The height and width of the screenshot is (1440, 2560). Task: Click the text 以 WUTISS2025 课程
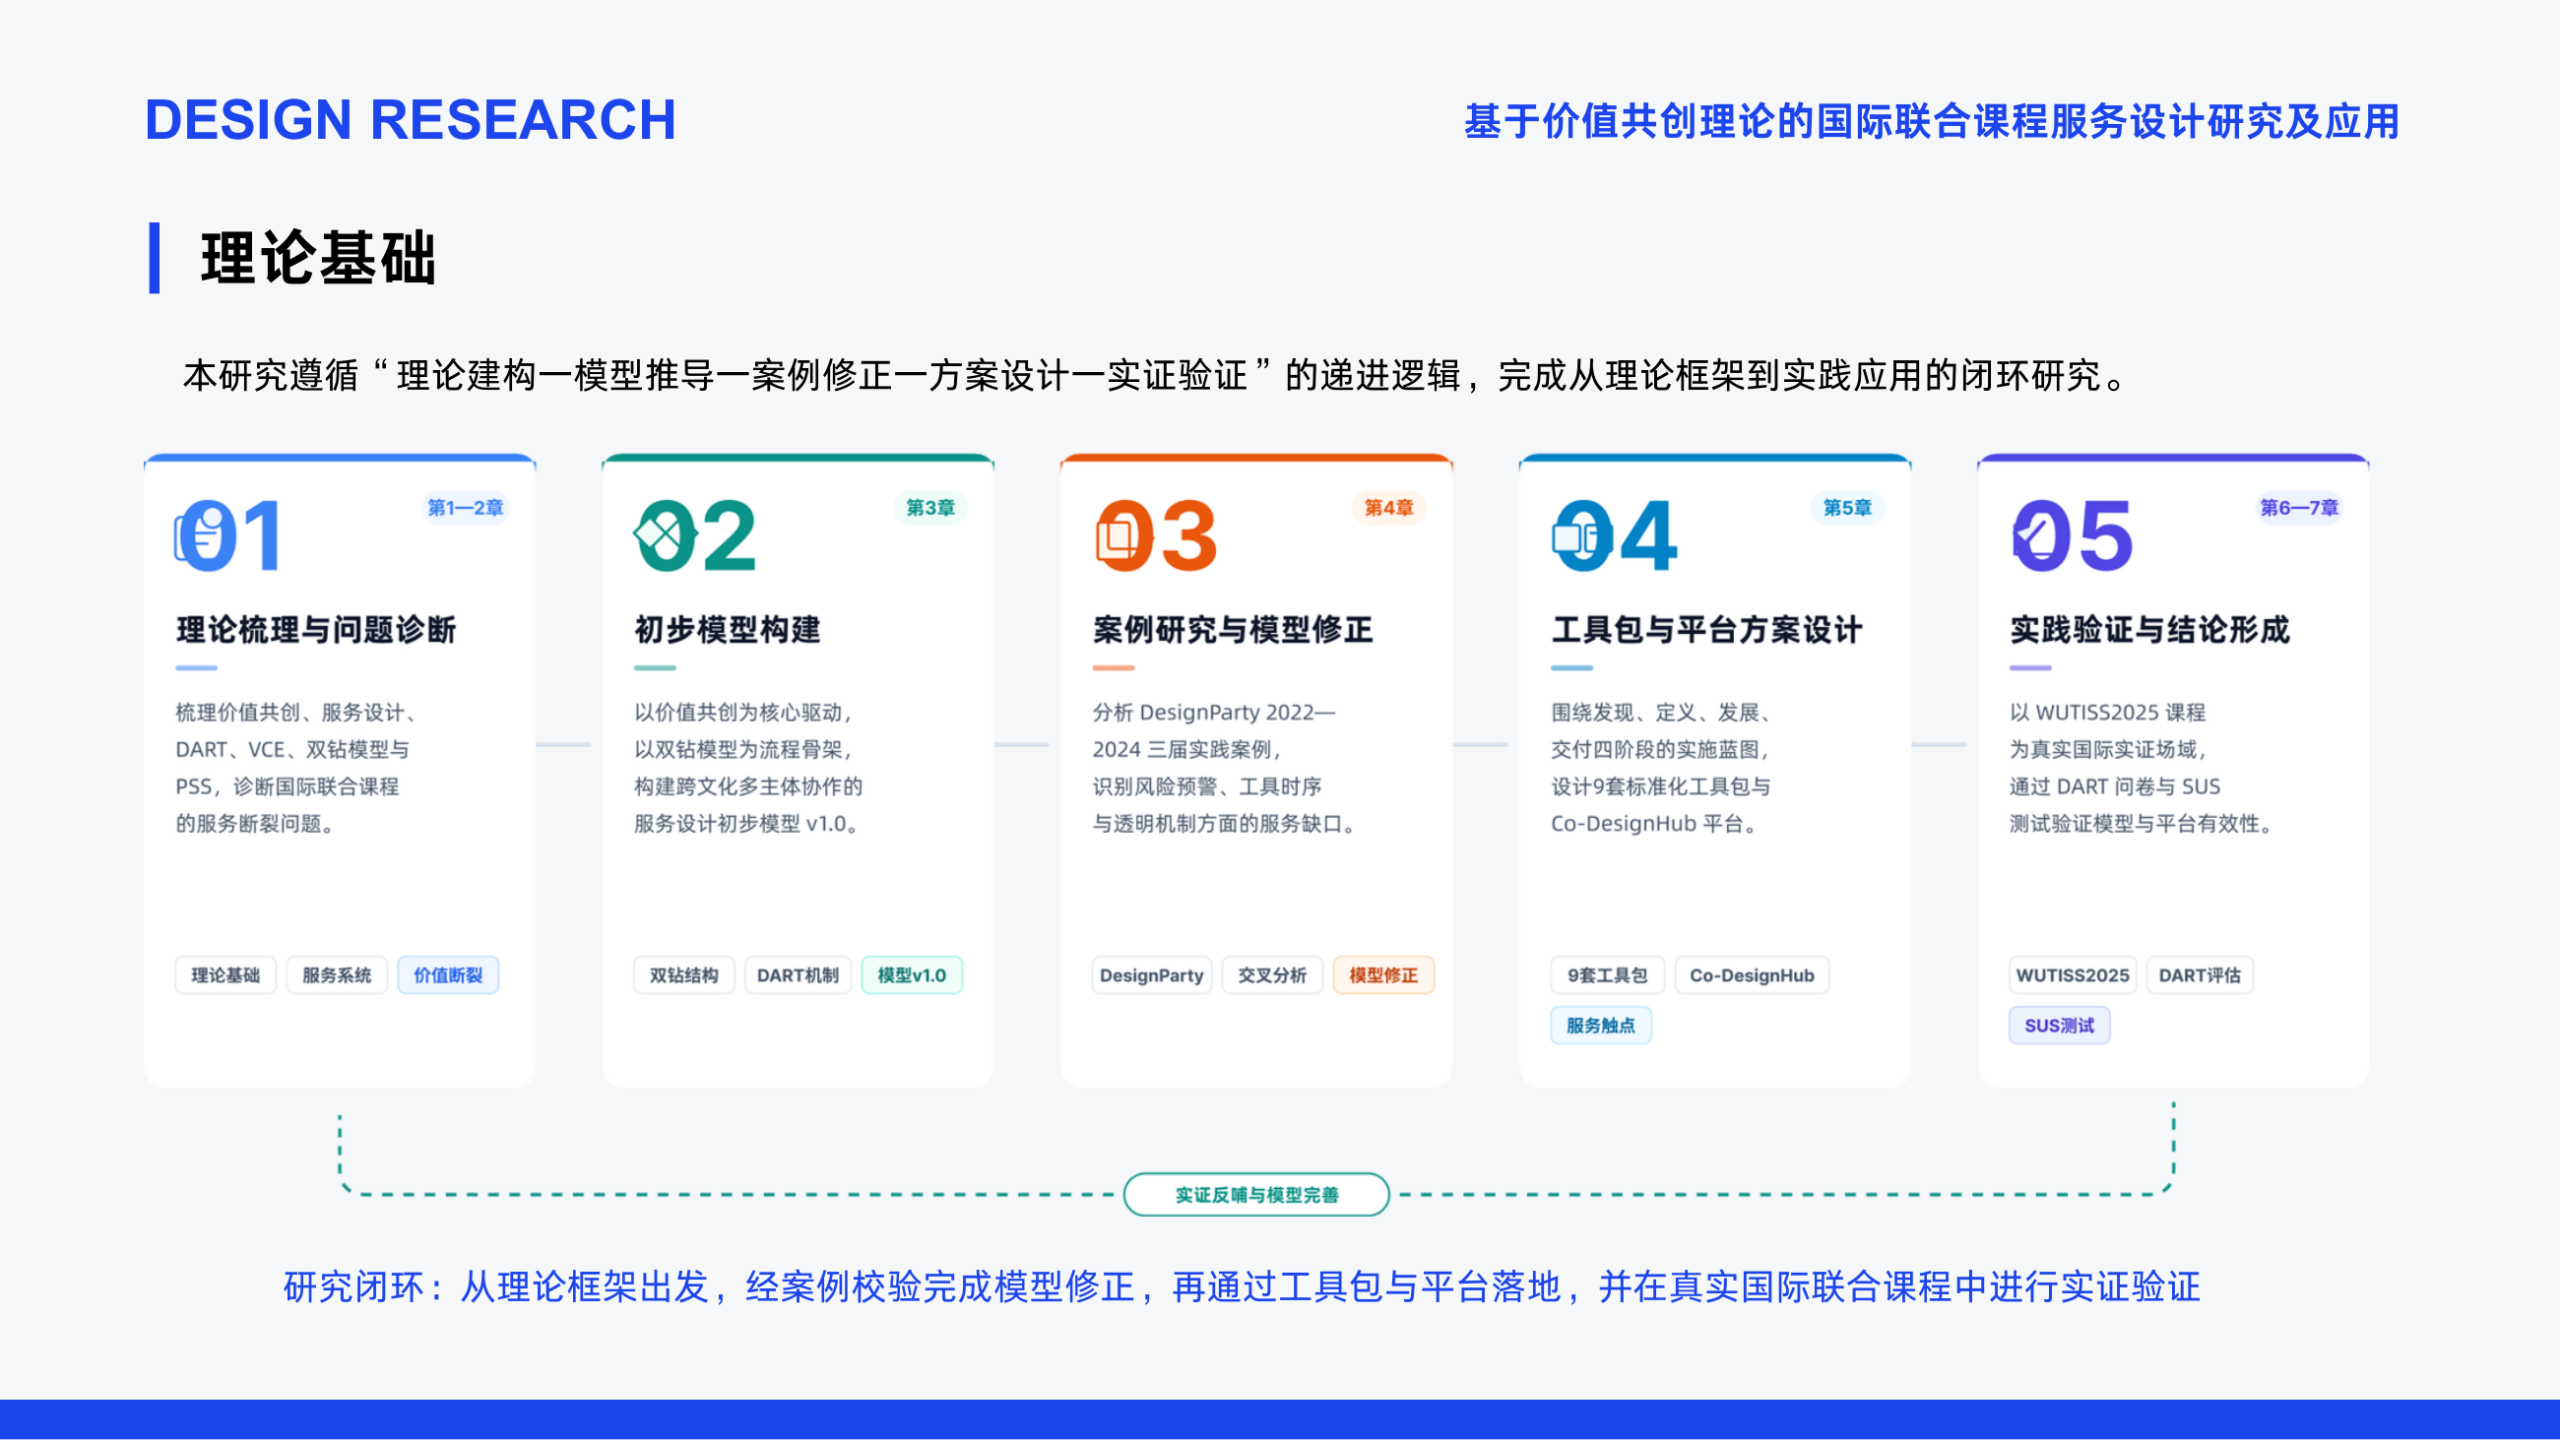(x=2108, y=712)
